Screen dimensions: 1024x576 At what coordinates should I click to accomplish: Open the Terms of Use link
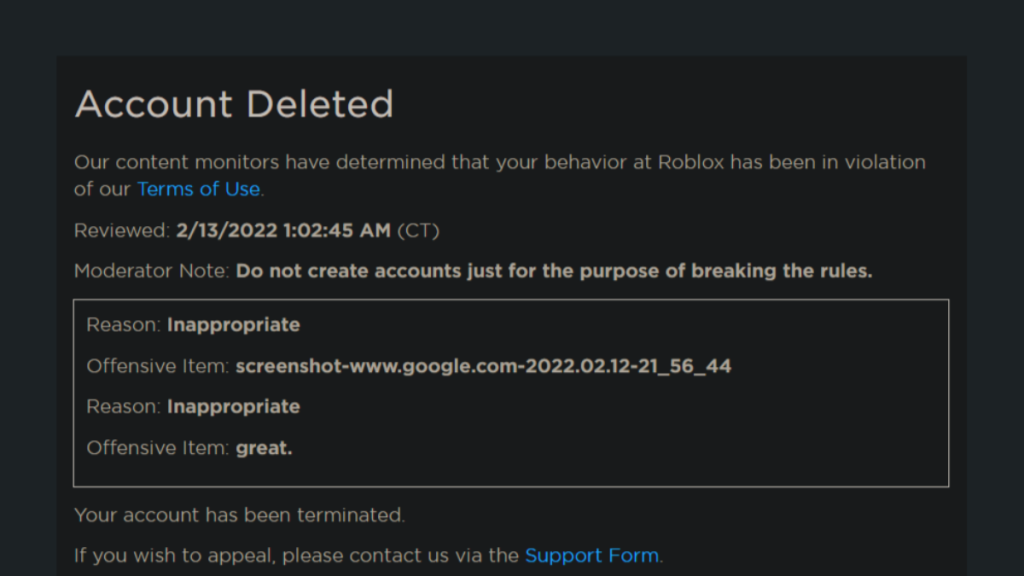[198, 189]
